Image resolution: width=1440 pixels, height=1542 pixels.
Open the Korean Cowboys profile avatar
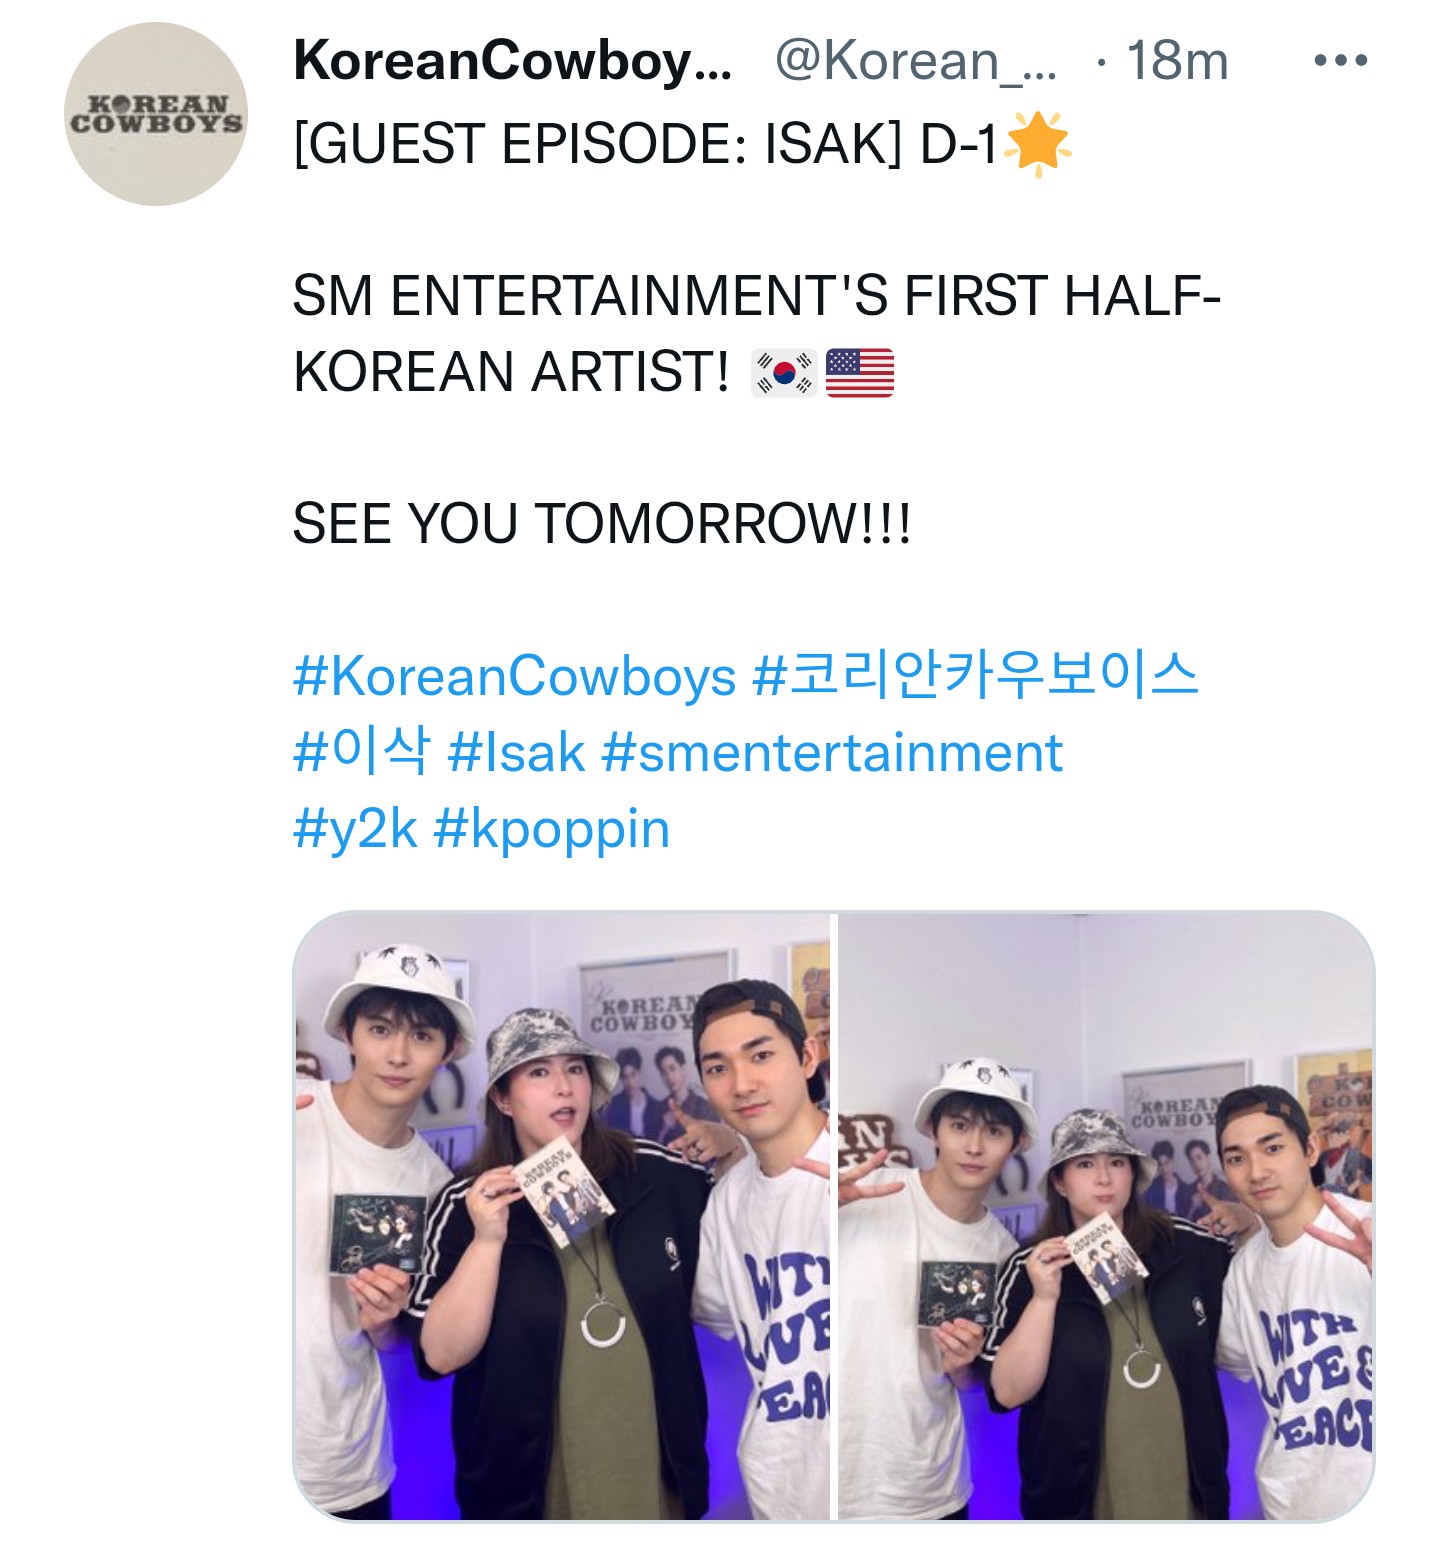coord(155,115)
